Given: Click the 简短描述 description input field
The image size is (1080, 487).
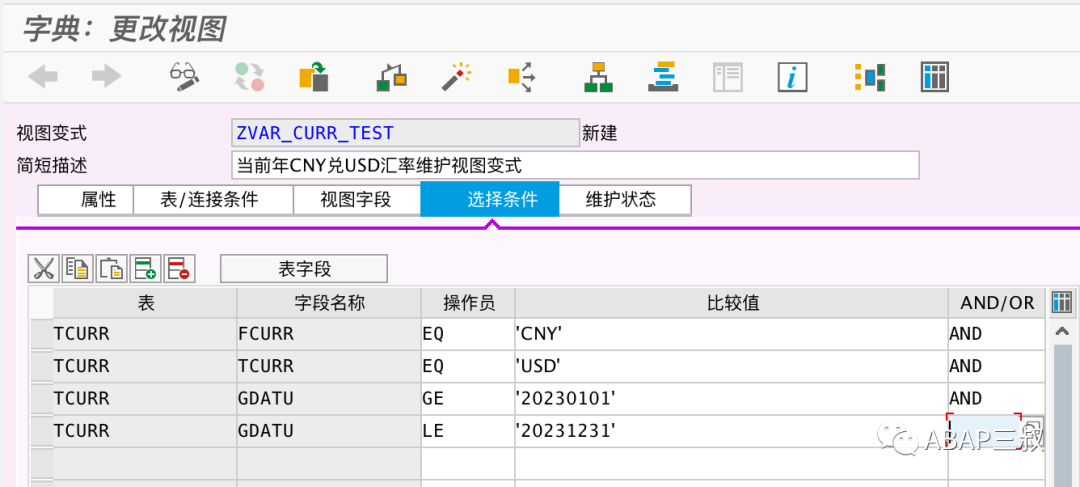Looking at the screenshot, I should (575, 165).
